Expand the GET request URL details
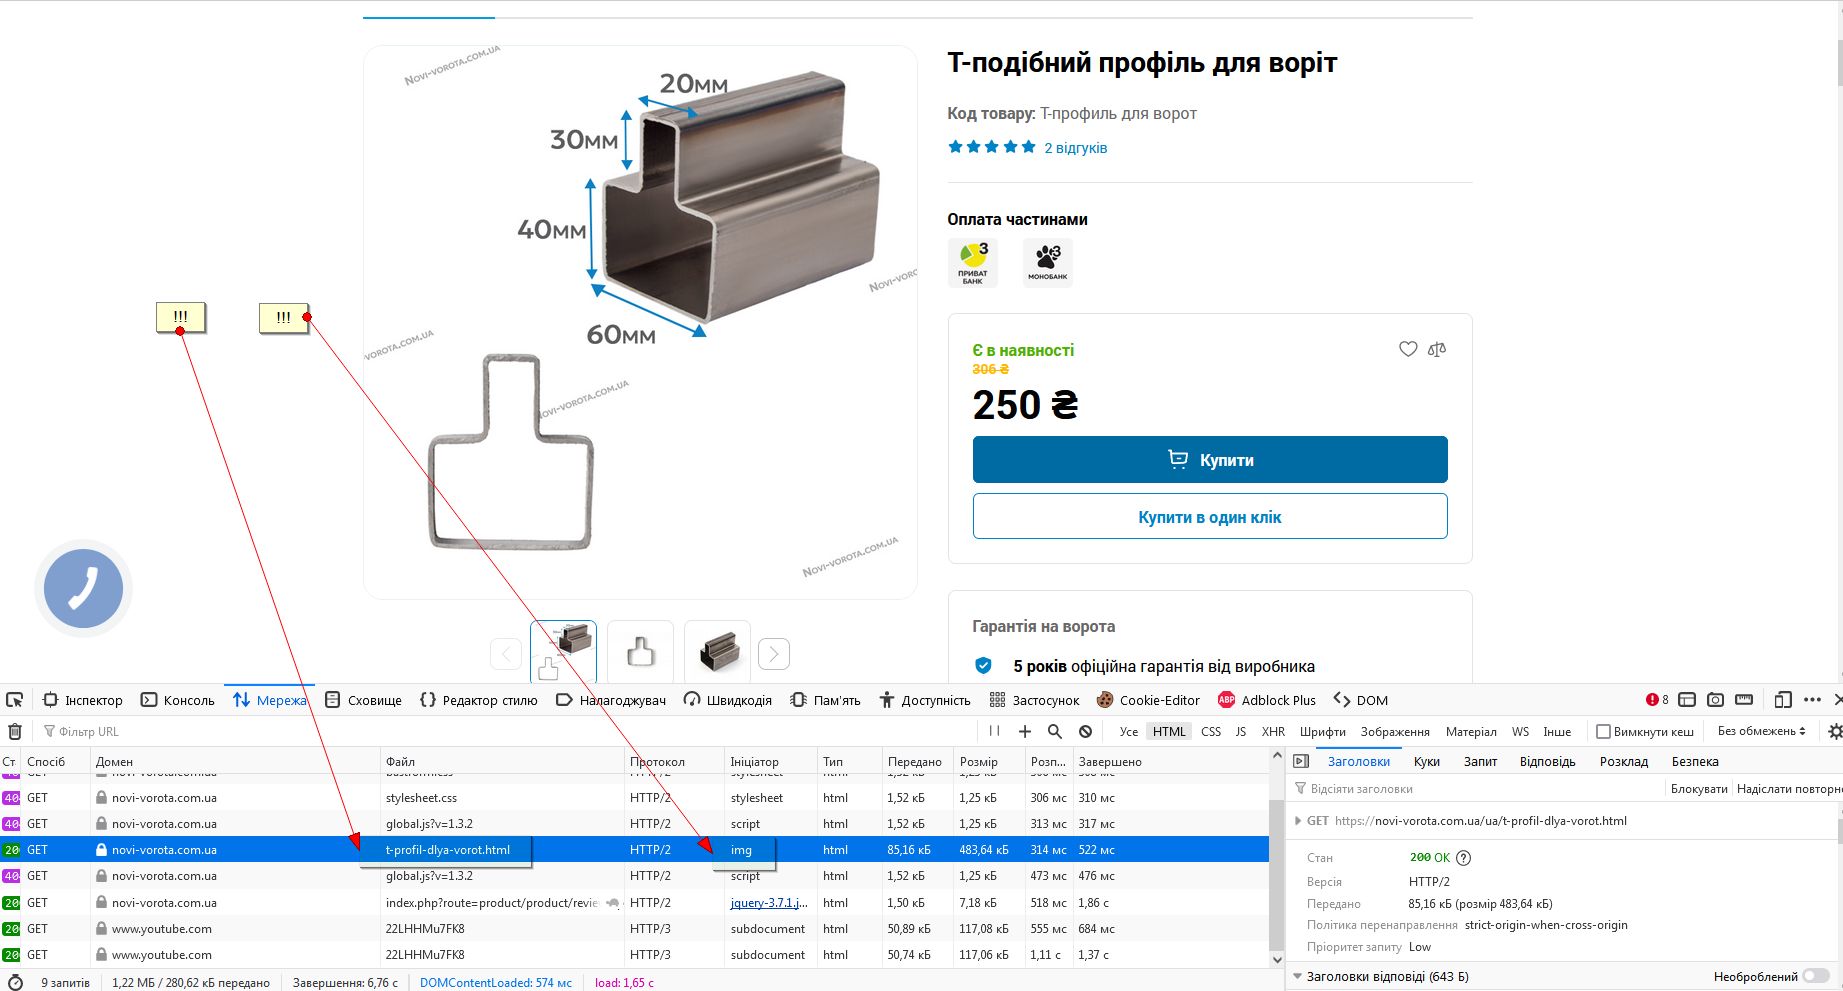The width and height of the screenshot is (1843, 991). click(x=1298, y=821)
